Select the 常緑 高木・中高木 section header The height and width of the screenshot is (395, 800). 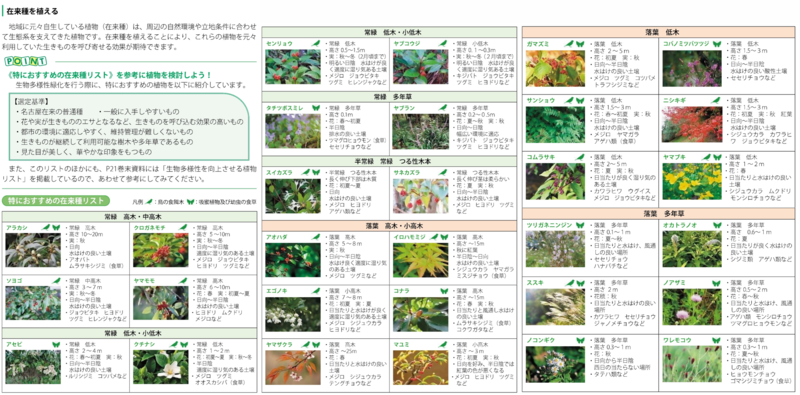[x=130, y=216]
